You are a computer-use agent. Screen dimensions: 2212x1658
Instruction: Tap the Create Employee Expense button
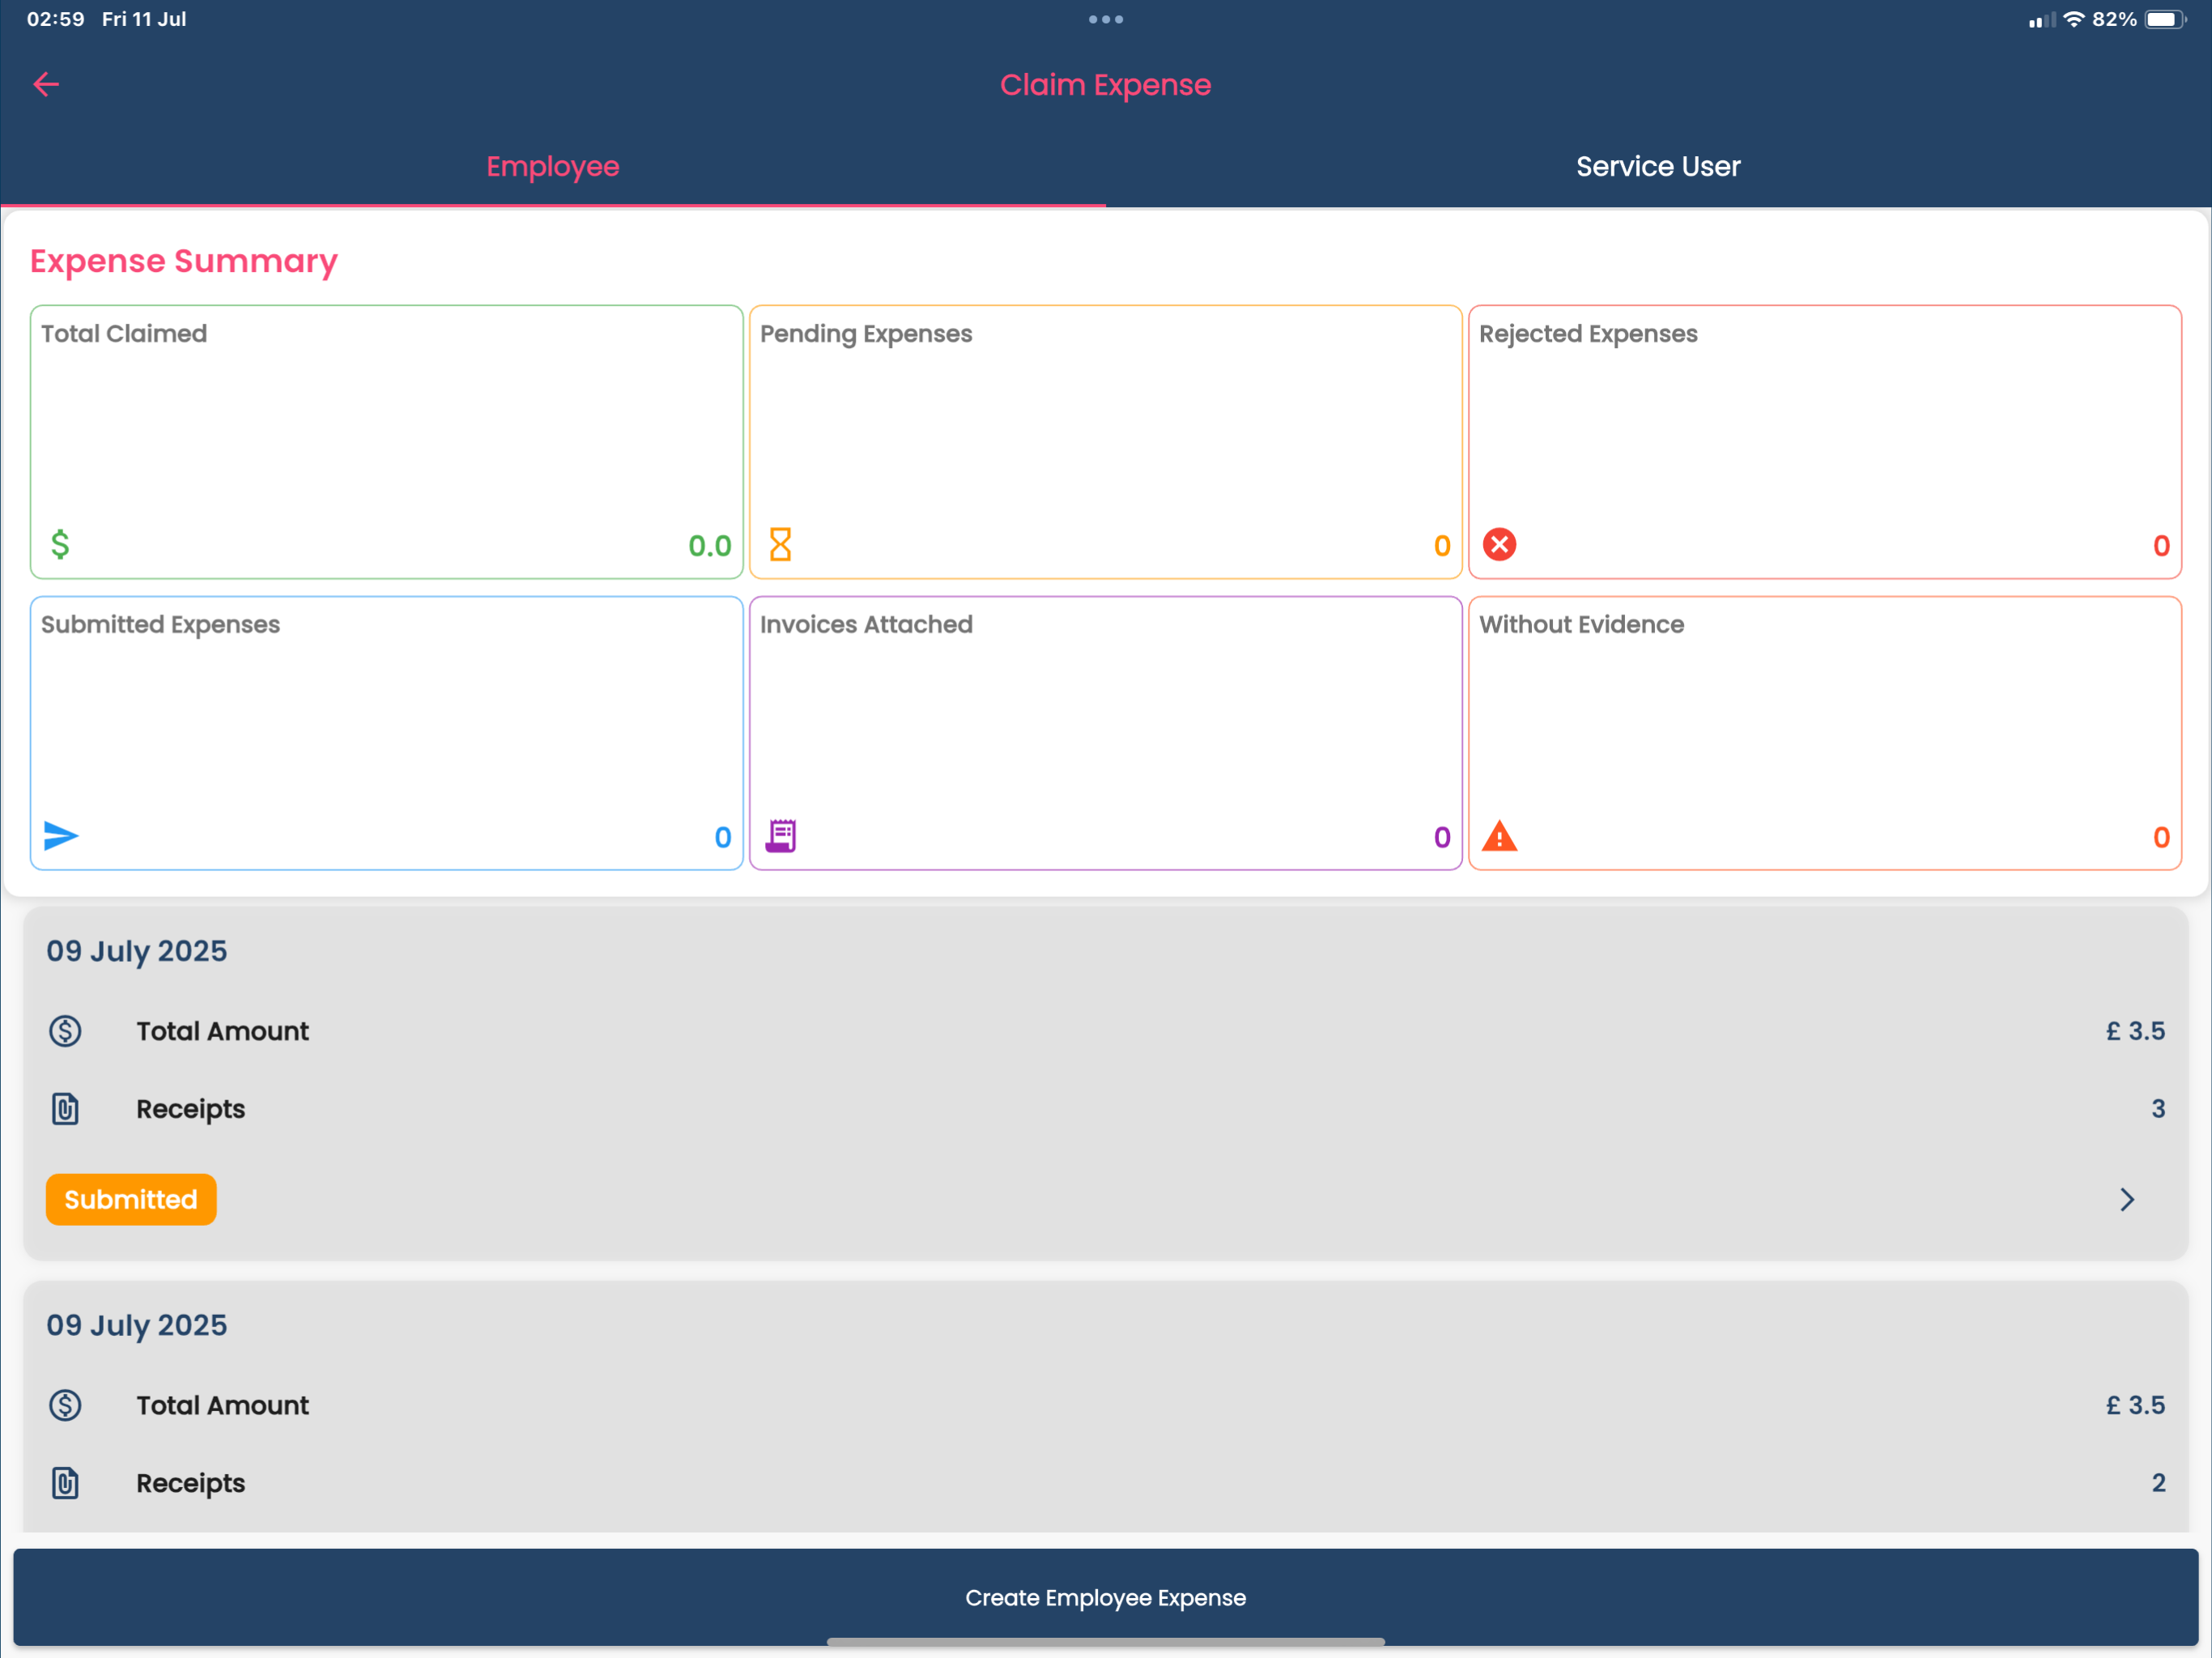click(1106, 1597)
